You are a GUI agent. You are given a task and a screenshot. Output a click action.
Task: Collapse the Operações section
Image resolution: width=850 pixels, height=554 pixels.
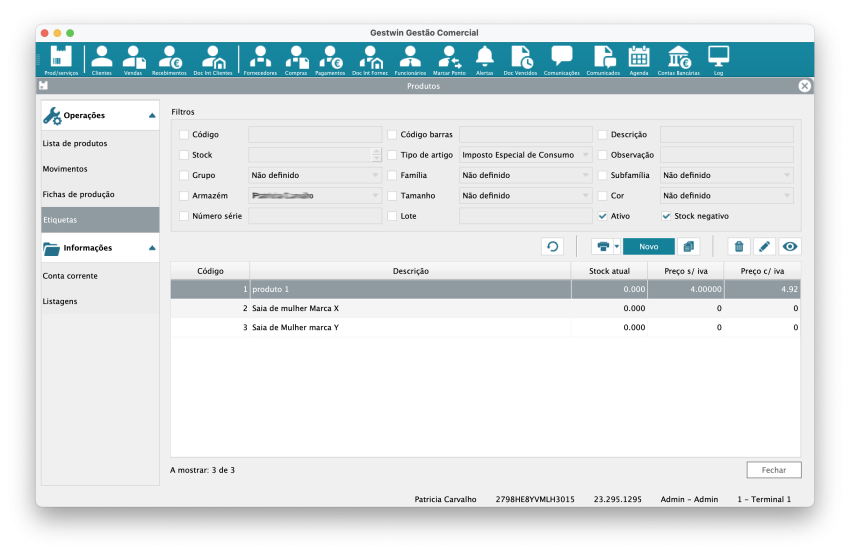(x=152, y=116)
